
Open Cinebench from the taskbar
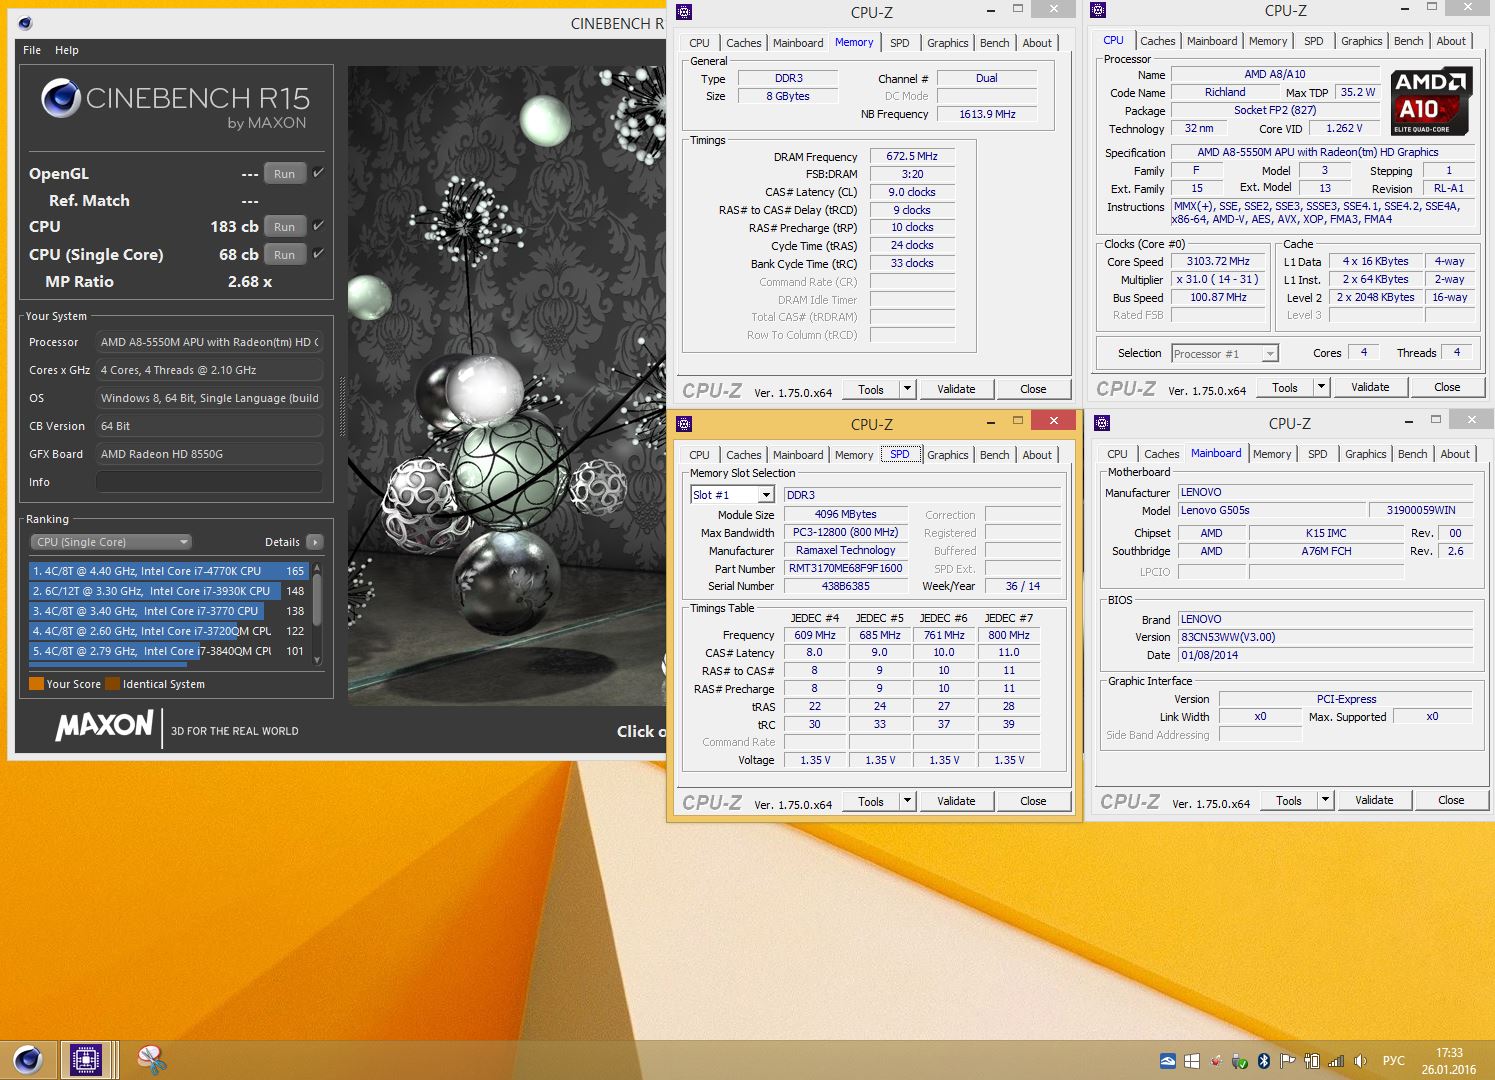(x=27, y=1059)
